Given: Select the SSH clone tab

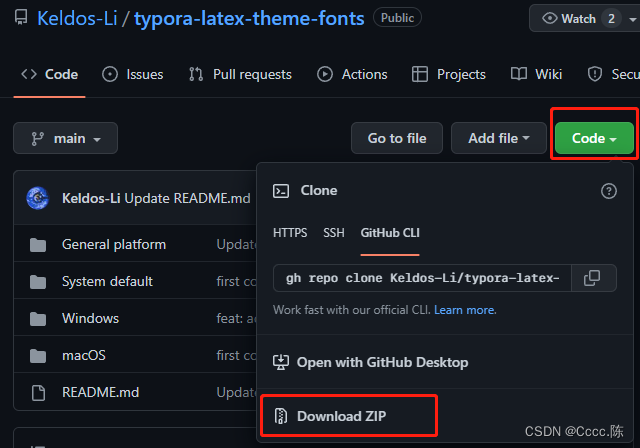Looking at the screenshot, I should (333, 233).
